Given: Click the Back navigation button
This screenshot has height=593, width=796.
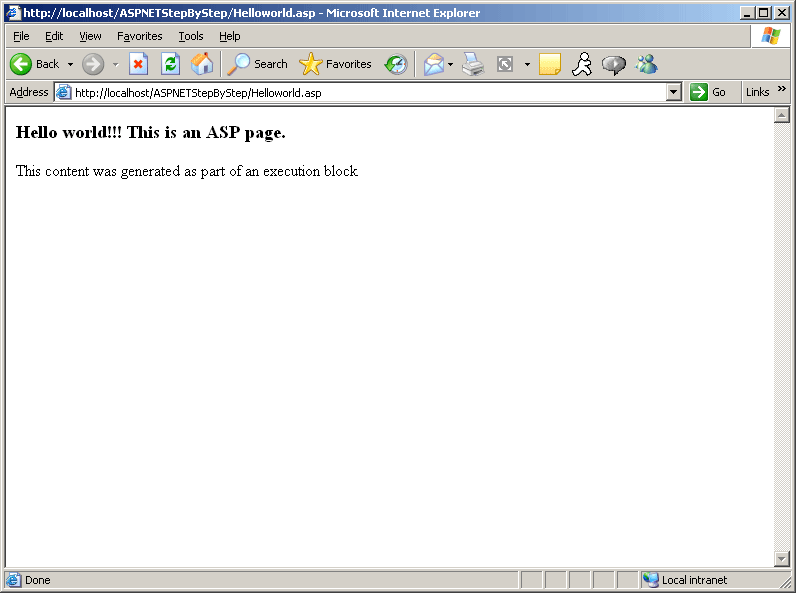Looking at the screenshot, I should coord(34,64).
